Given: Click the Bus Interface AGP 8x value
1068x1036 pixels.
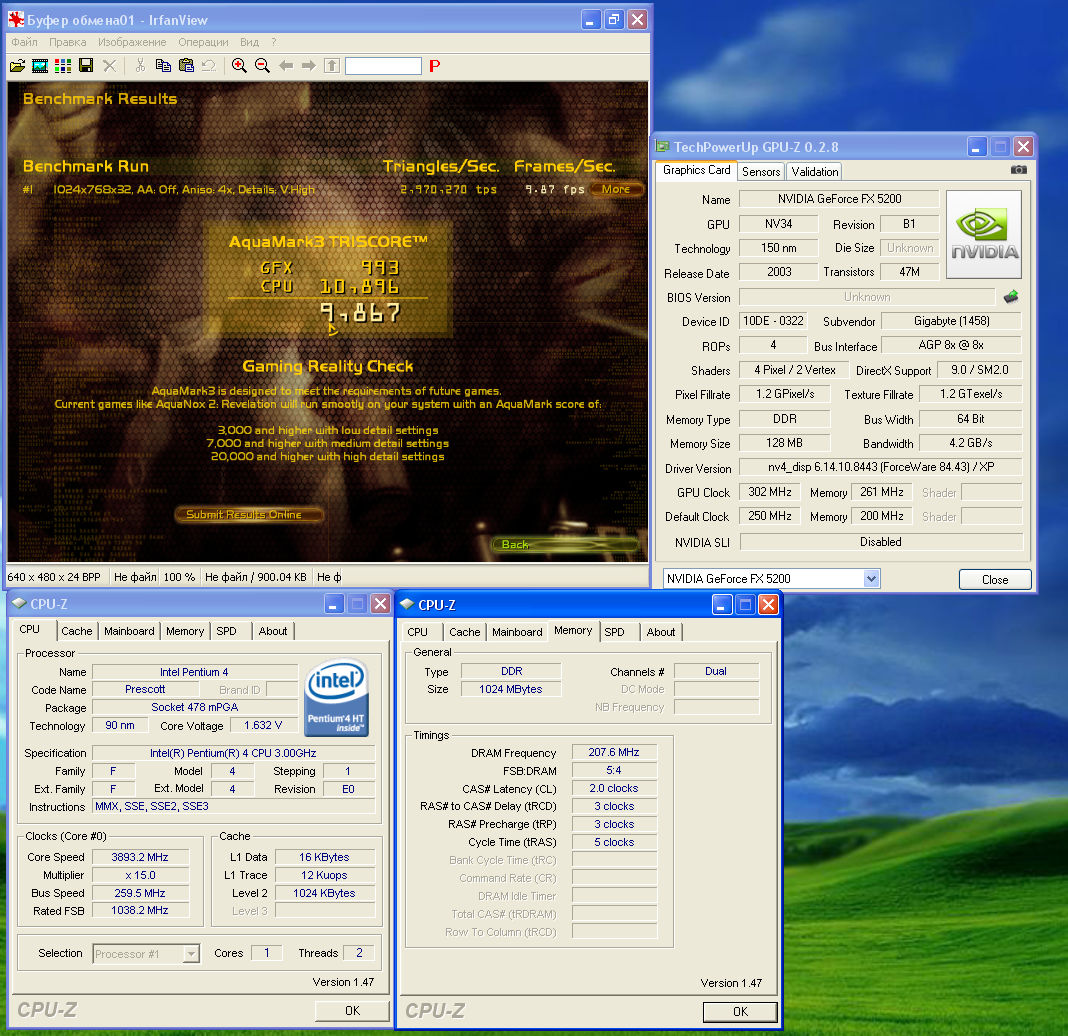Looking at the screenshot, I should point(952,345).
